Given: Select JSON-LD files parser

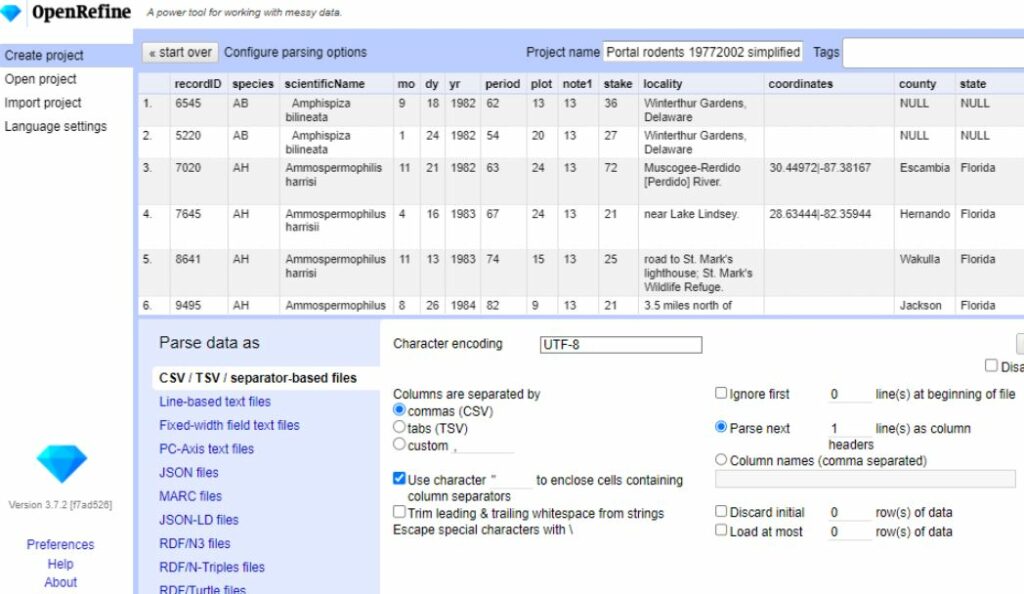Looking at the screenshot, I should [x=199, y=520].
